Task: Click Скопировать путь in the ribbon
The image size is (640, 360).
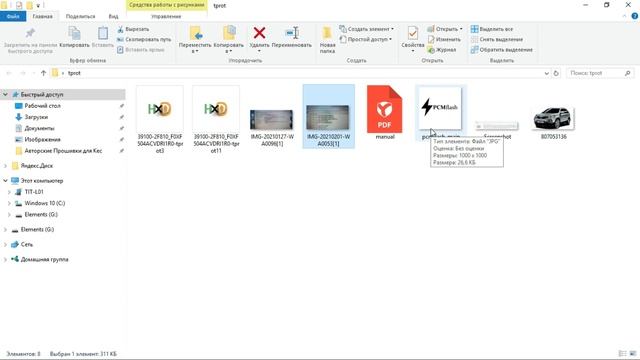Action: click(x=144, y=40)
